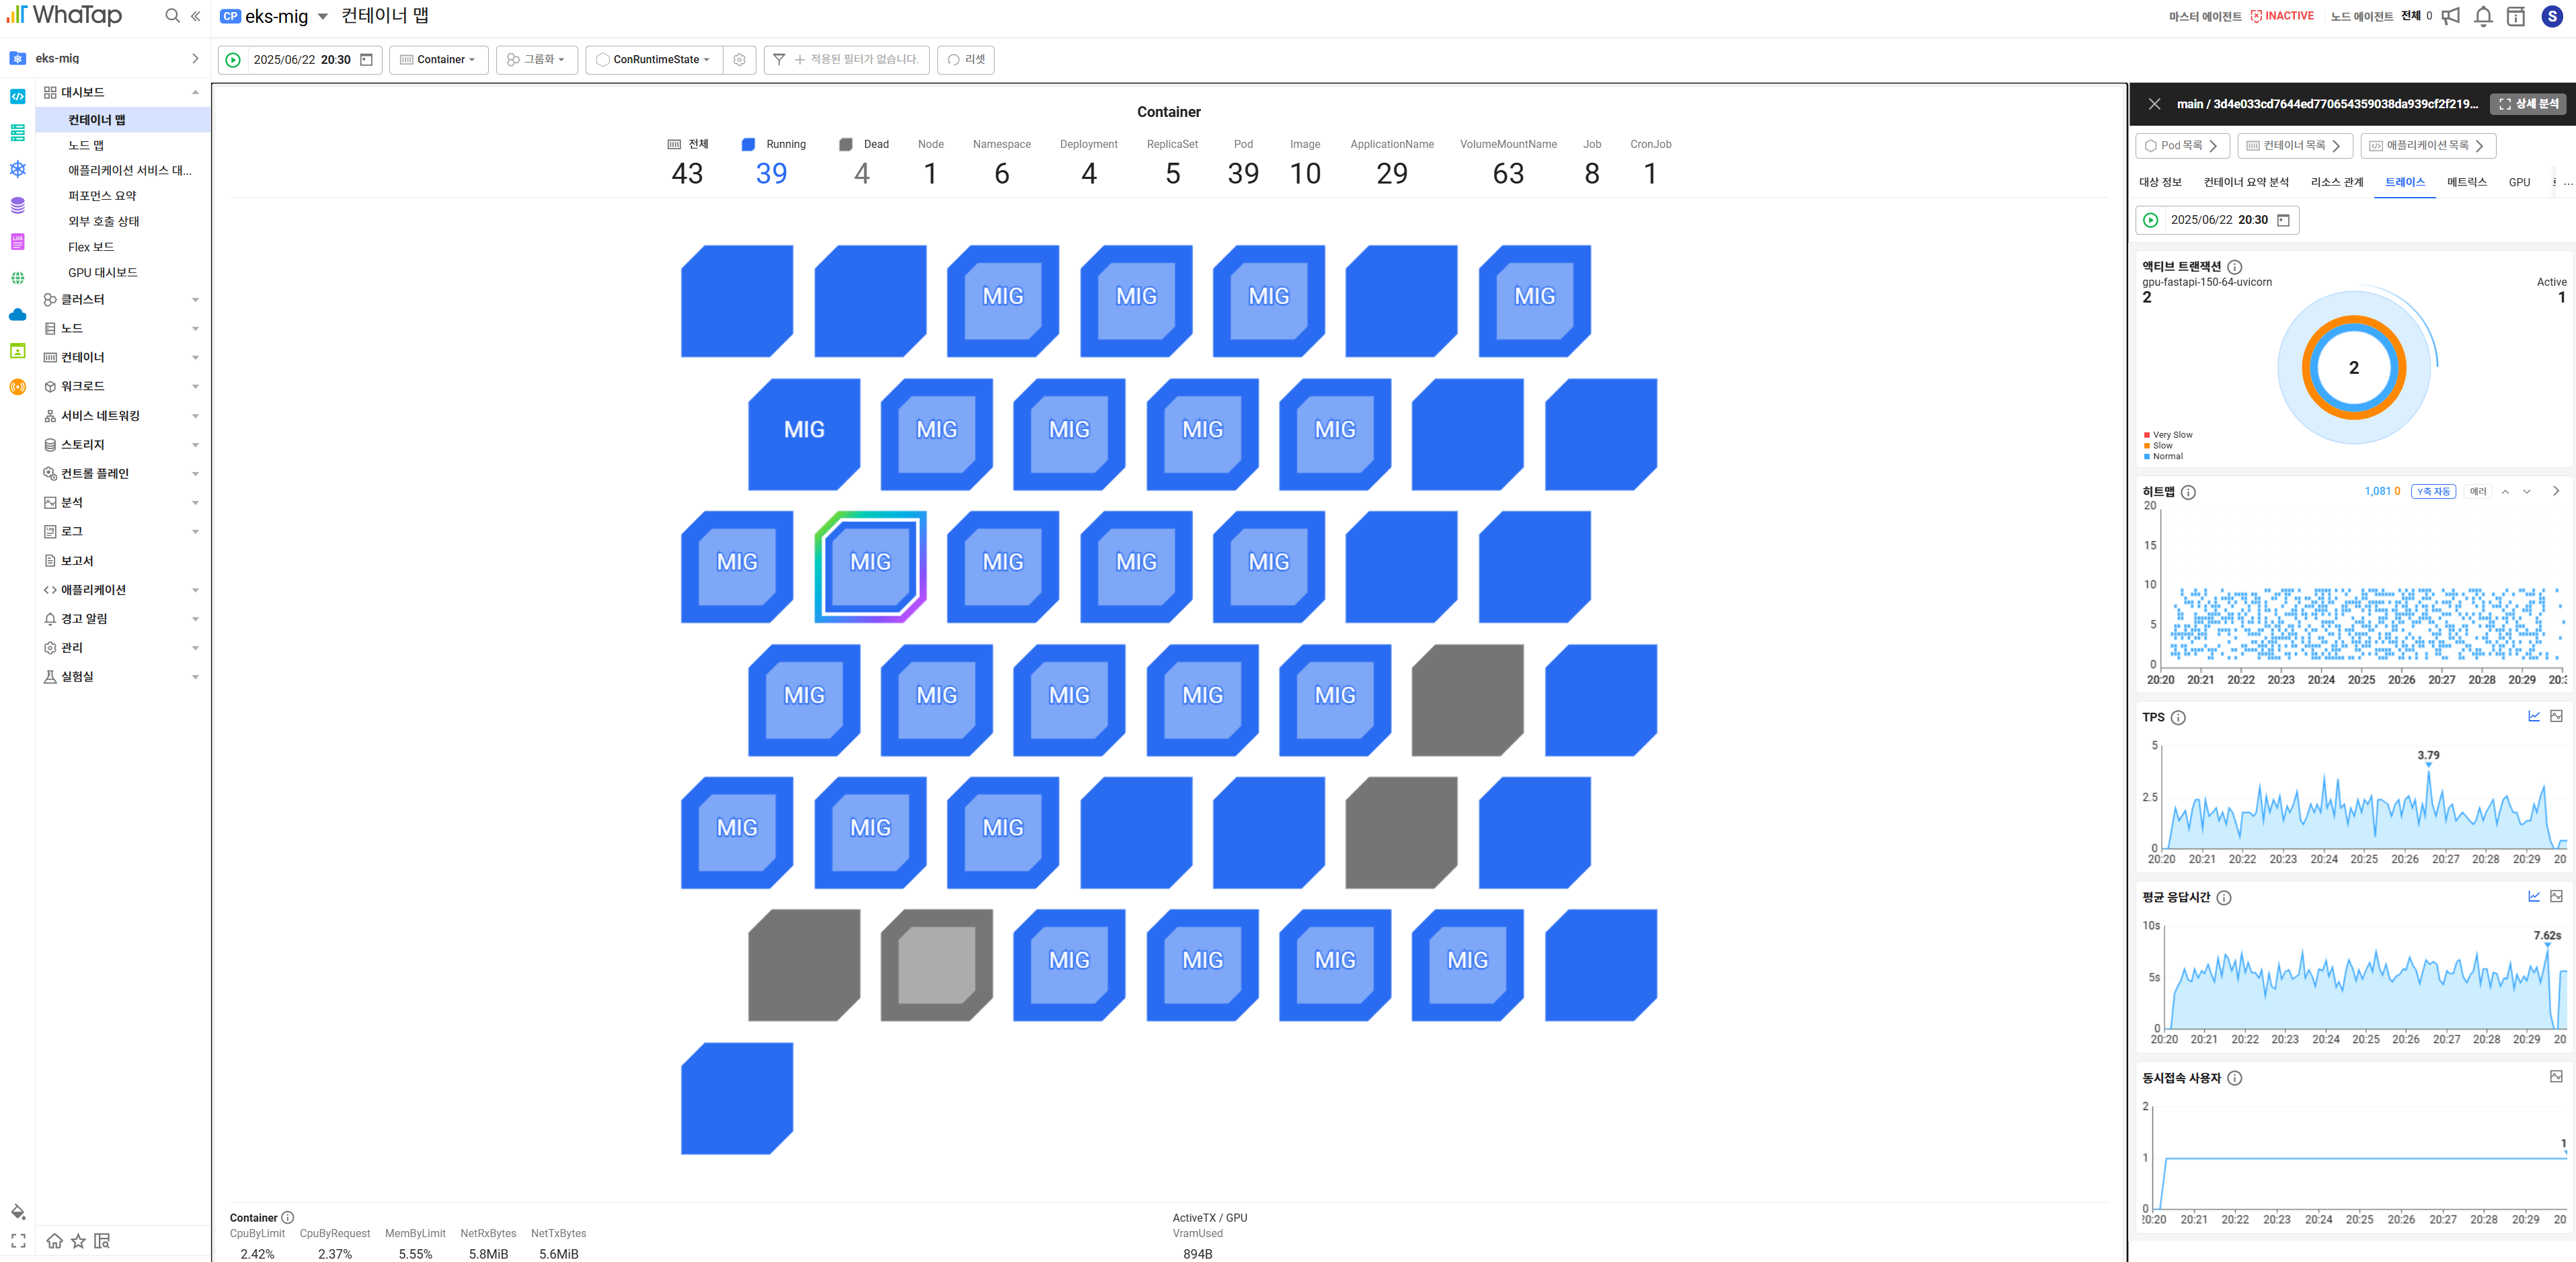The image size is (2576, 1262).
Task: Open favorites with the star icon
Action: (78, 1241)
